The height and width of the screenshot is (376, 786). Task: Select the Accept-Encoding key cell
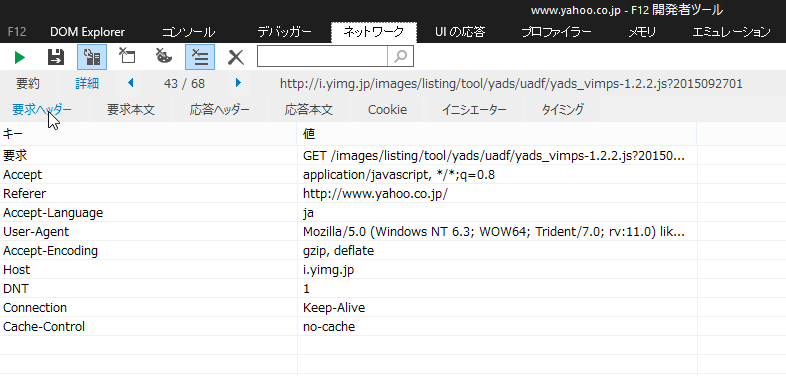148,251
